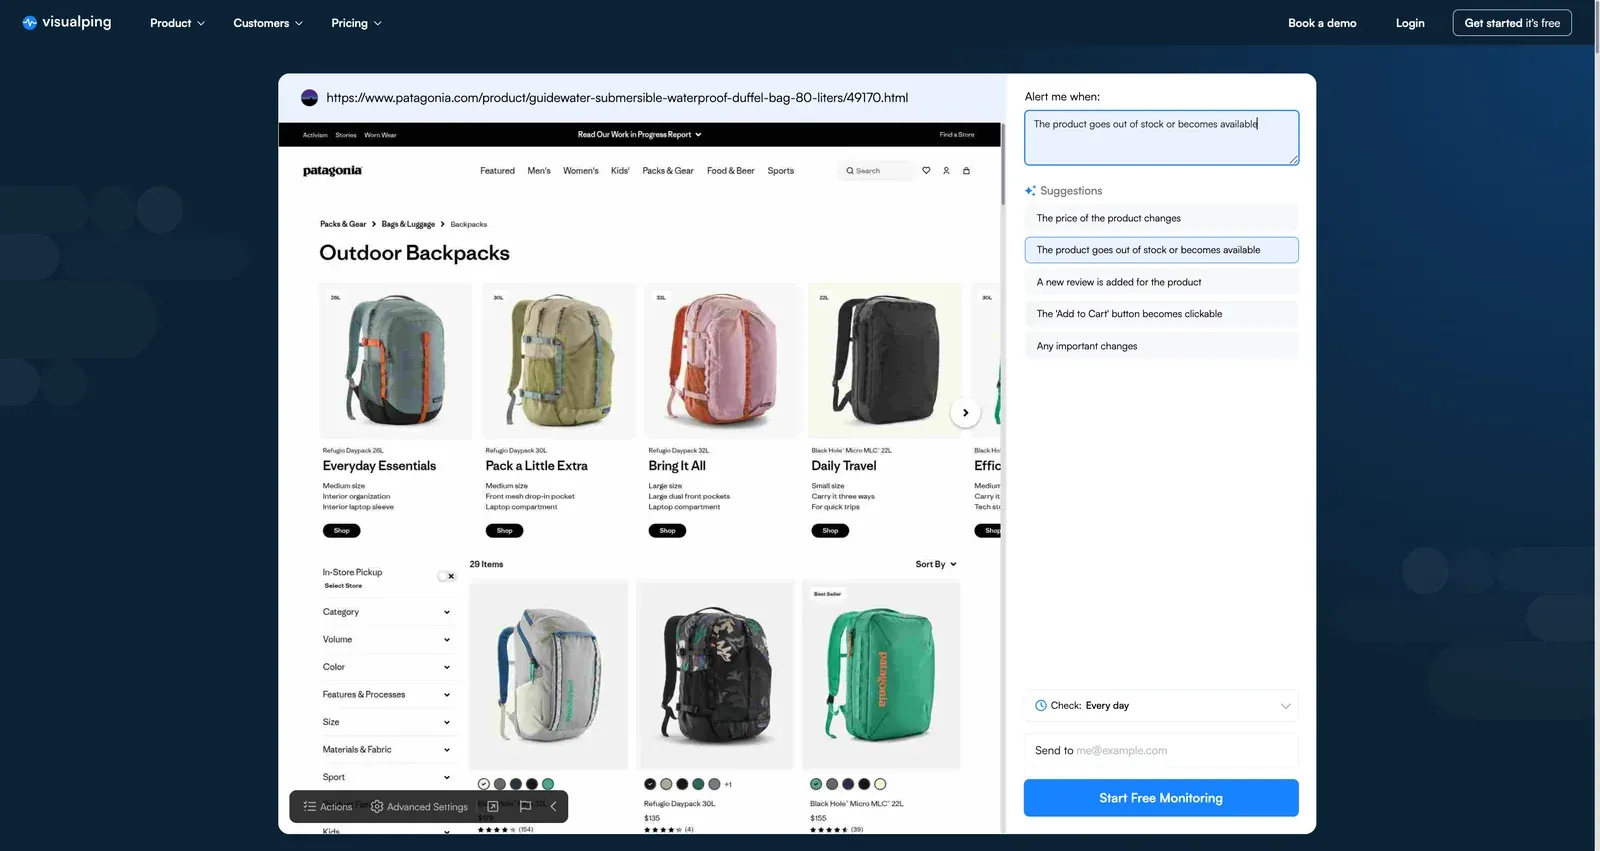Image resolution: width=1600 pixels, height=851 pixels.
Task: Click the open-in-new-window icon in toolbar
Action: [x=493, y=807]
